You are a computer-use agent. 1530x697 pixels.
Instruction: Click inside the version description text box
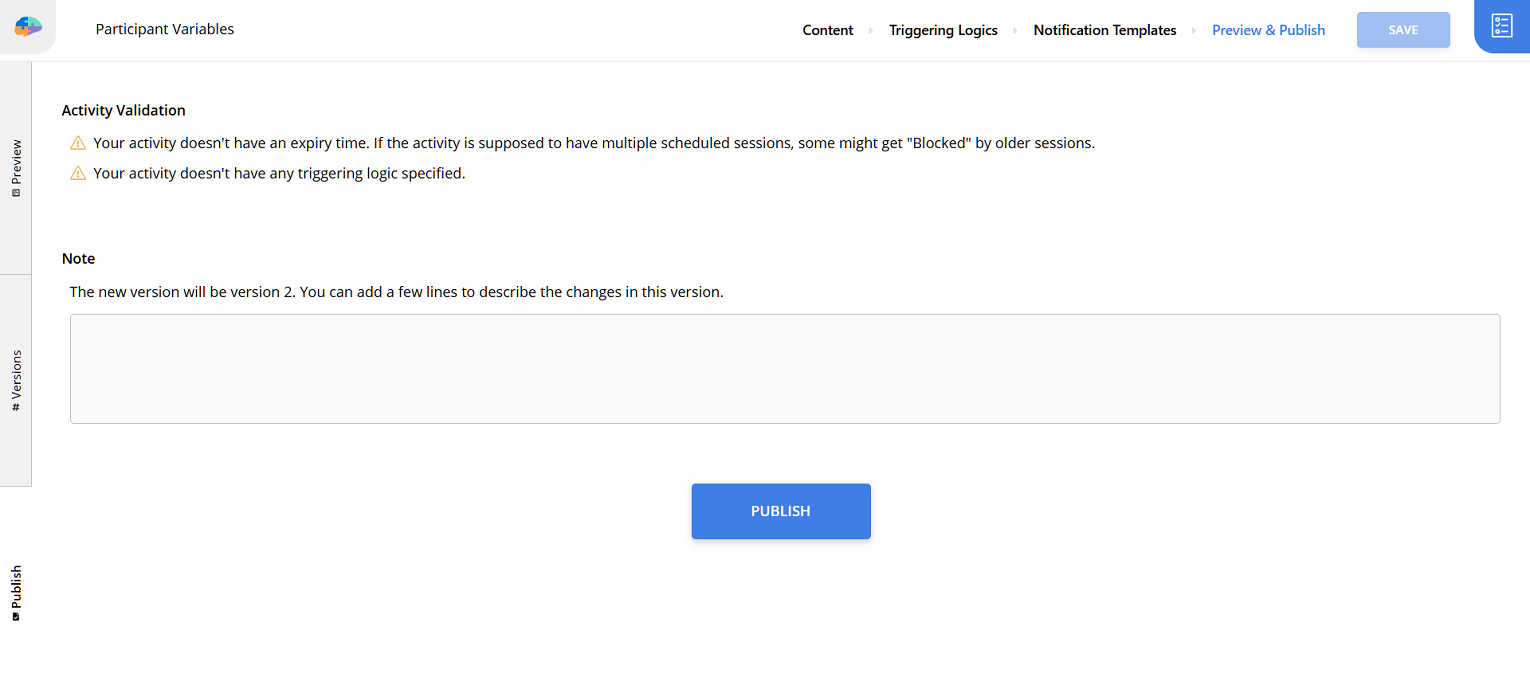click(x=785, y=368)
